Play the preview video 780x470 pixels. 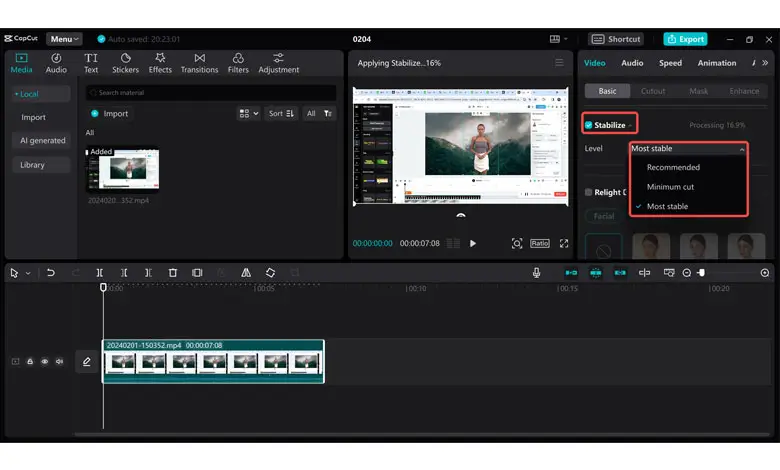click(473, 243)
